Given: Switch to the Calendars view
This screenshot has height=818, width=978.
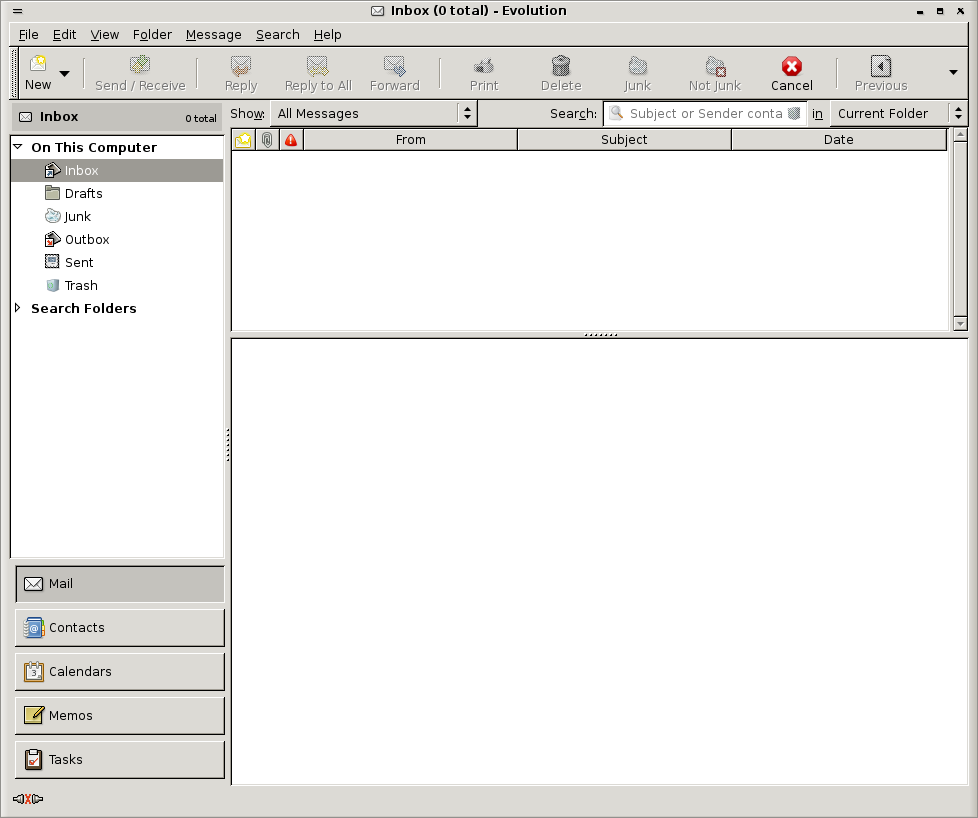Looking at the screenshot, I should tap(120, 672).
